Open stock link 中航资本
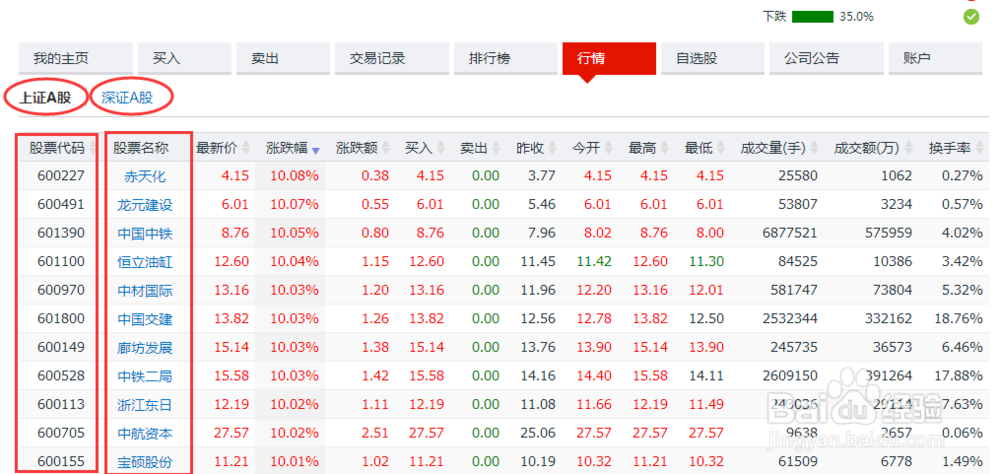Screen dimensions: 1000x474 145,433
